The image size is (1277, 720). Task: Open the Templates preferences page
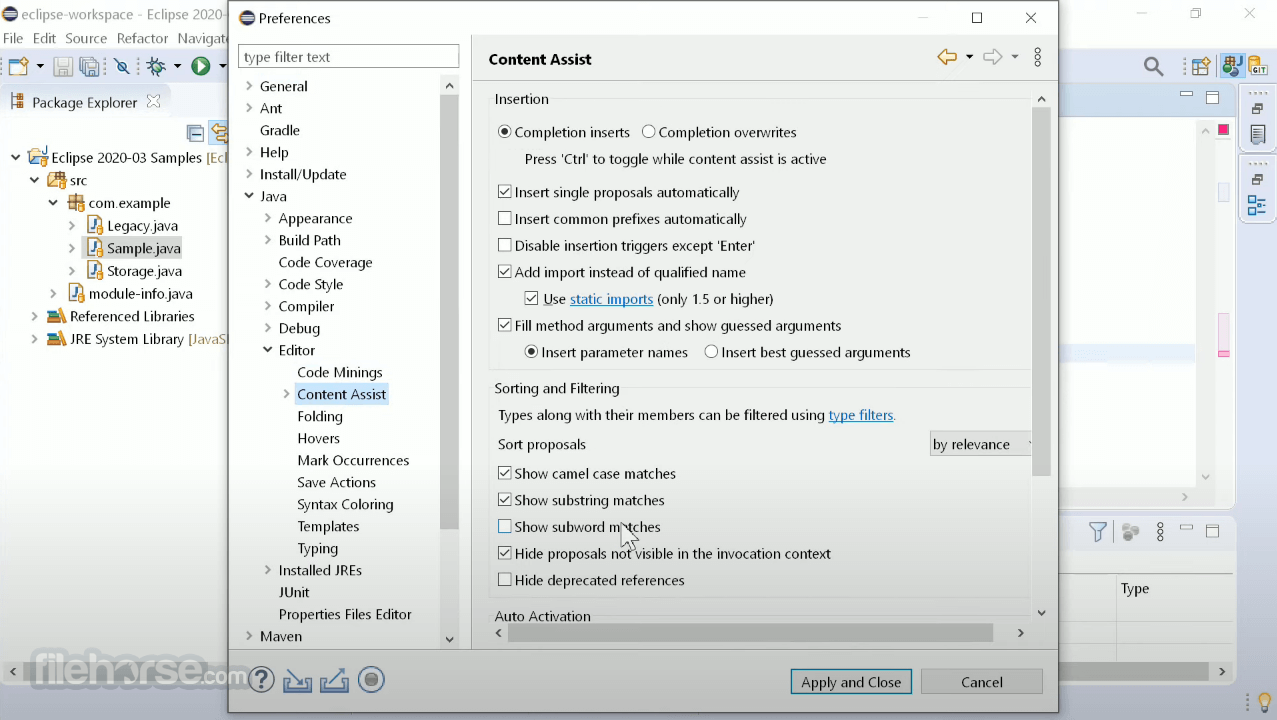point(328,526)
